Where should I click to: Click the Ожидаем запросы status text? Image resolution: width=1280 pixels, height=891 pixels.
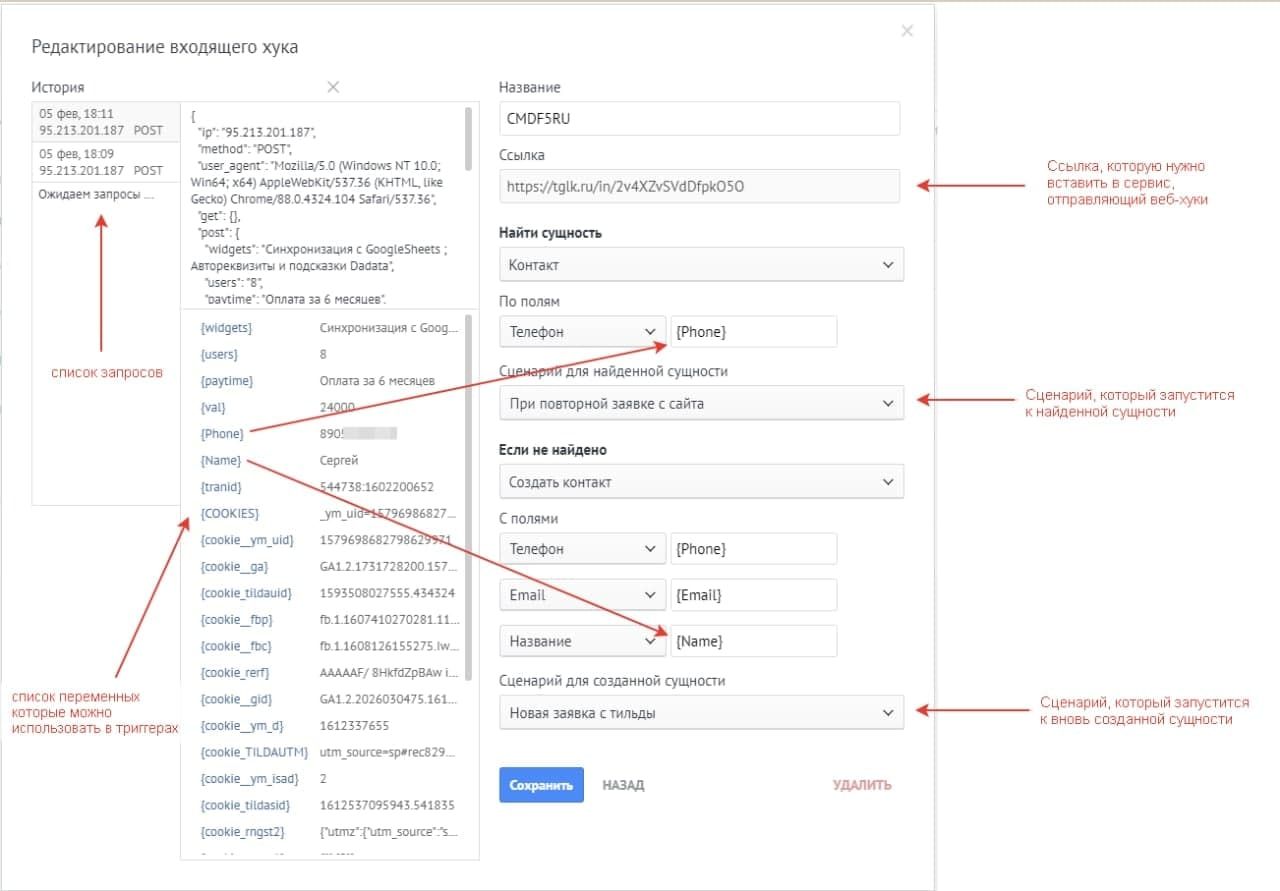96,195
